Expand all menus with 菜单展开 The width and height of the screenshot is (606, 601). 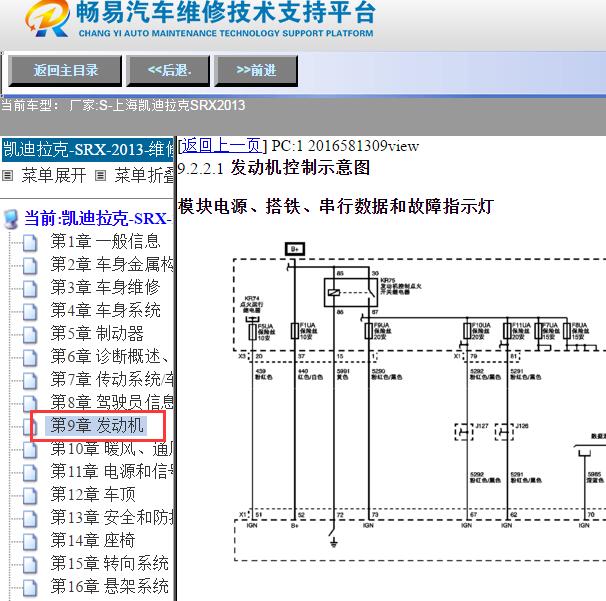click(54, 175)
